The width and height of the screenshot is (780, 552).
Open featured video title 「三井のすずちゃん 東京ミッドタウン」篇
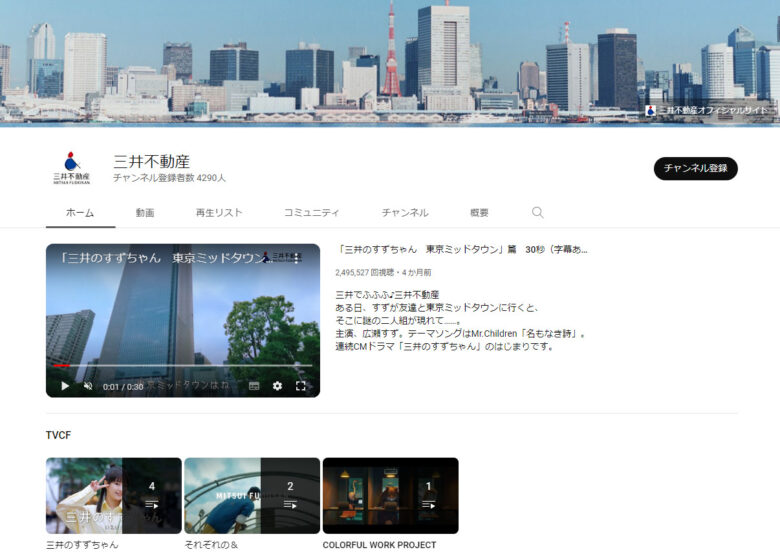[x=462, y=250]
